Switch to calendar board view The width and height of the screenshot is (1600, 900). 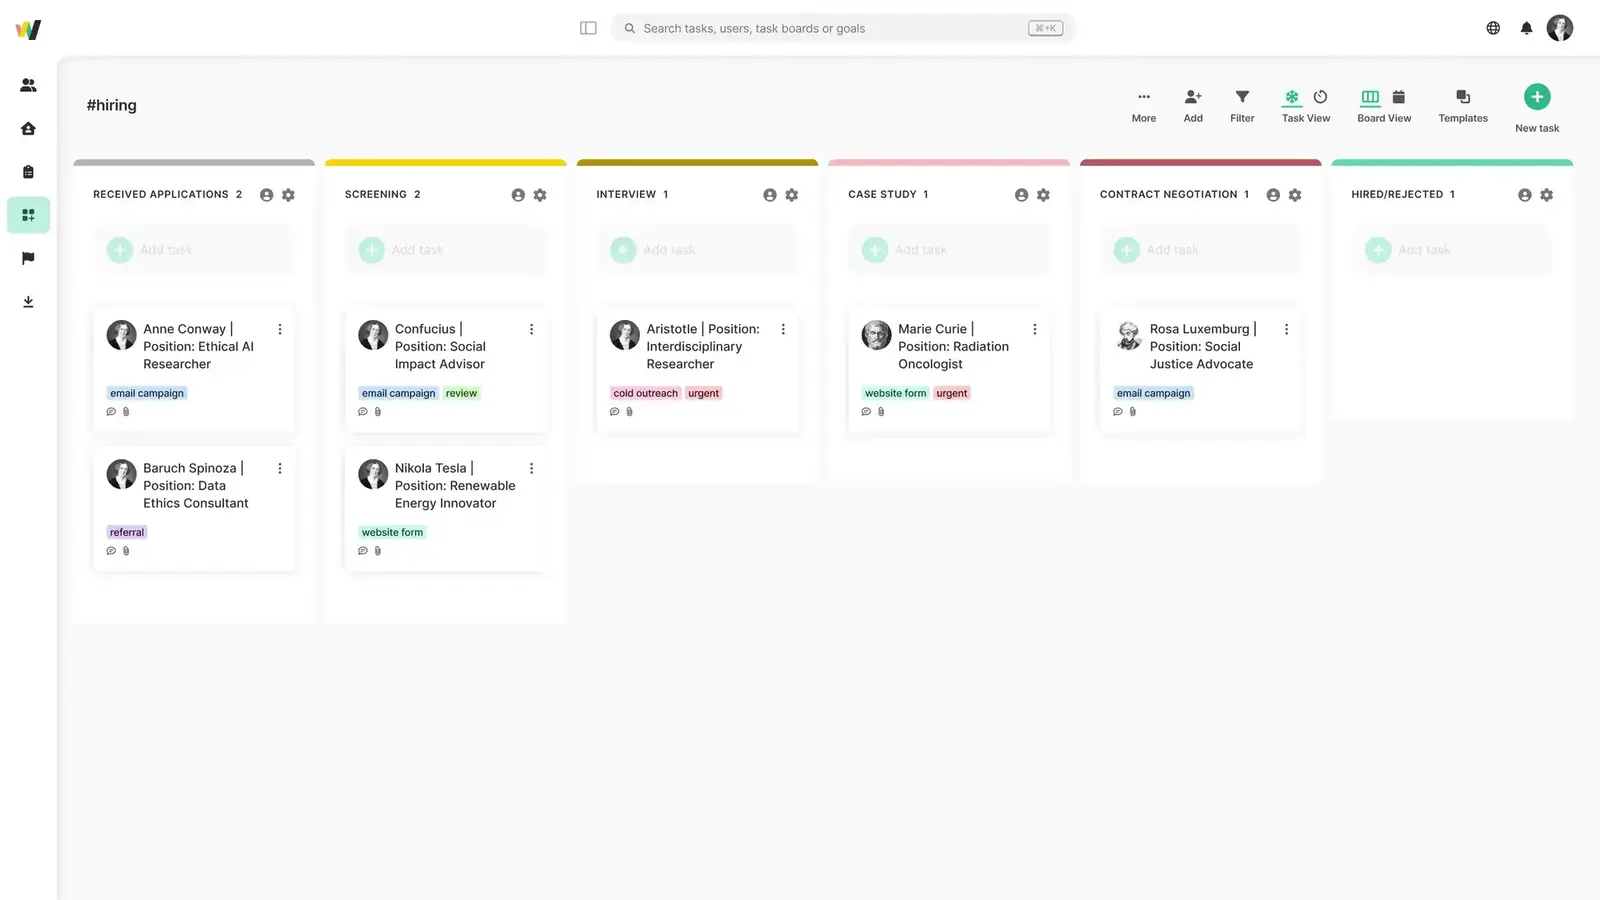[1399, 97]
